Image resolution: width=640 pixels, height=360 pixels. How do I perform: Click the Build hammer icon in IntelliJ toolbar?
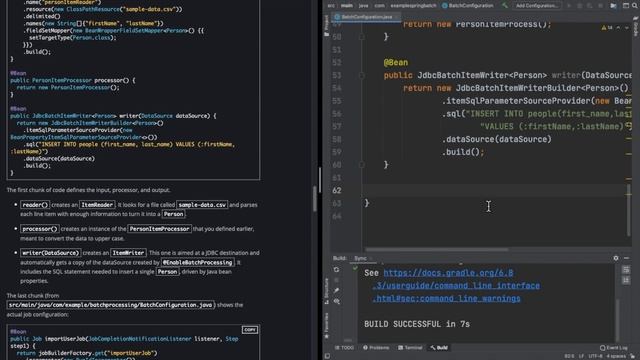(x=505, y=5)
